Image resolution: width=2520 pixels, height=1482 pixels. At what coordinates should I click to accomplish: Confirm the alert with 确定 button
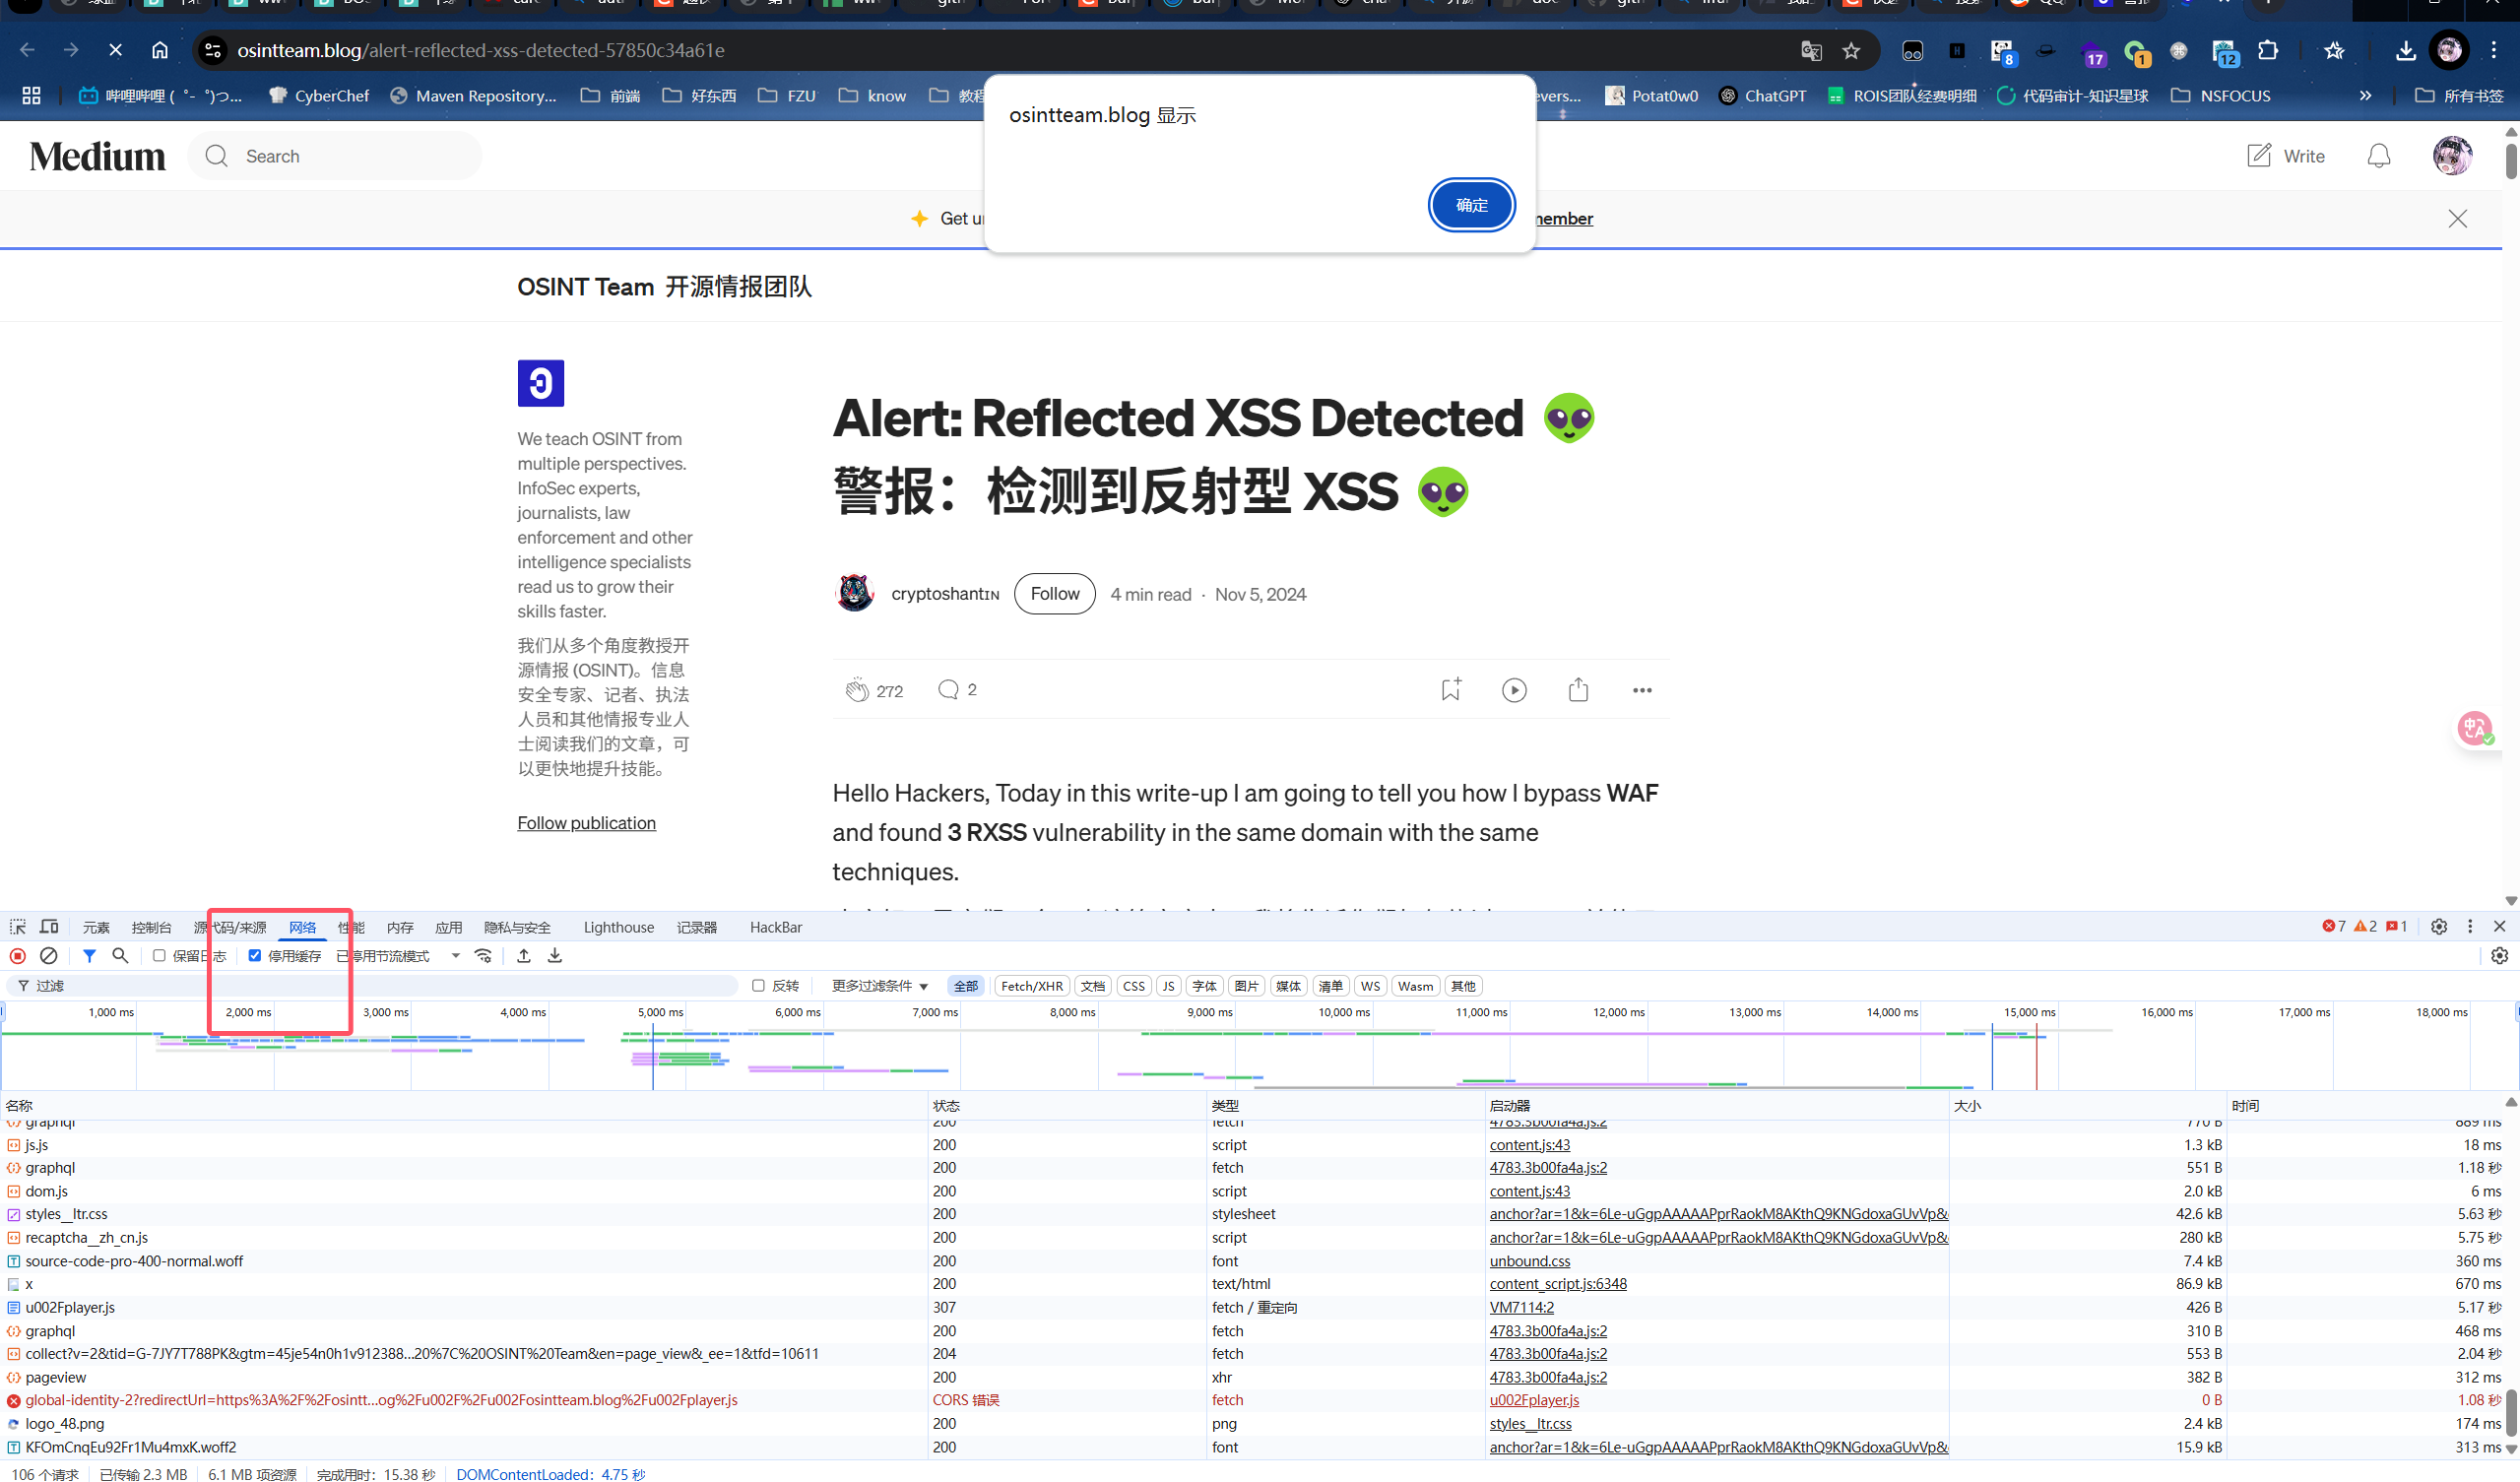point(1471,205)
